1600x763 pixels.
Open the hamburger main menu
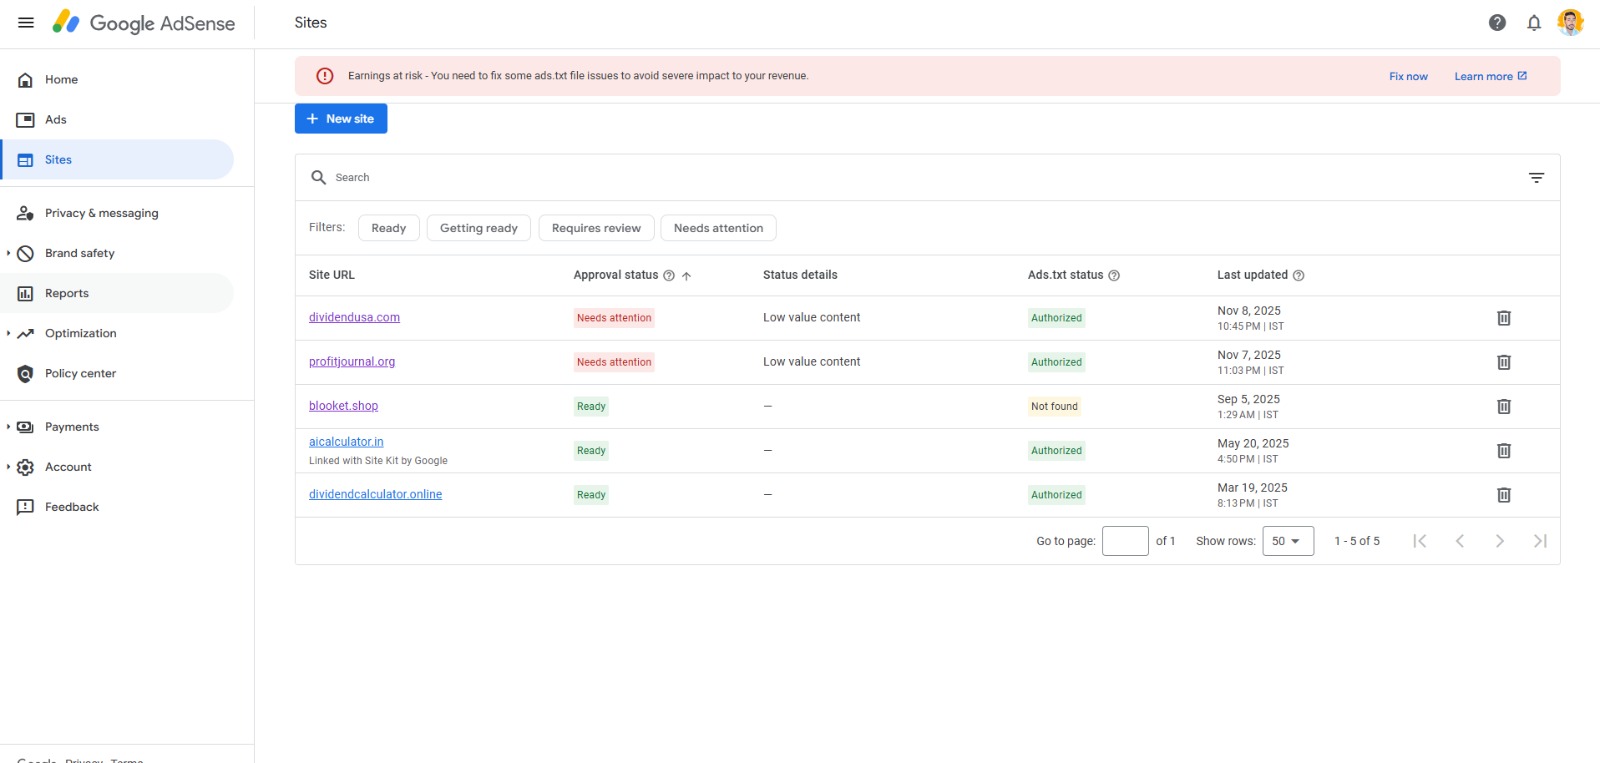click(x=26, y=23)
